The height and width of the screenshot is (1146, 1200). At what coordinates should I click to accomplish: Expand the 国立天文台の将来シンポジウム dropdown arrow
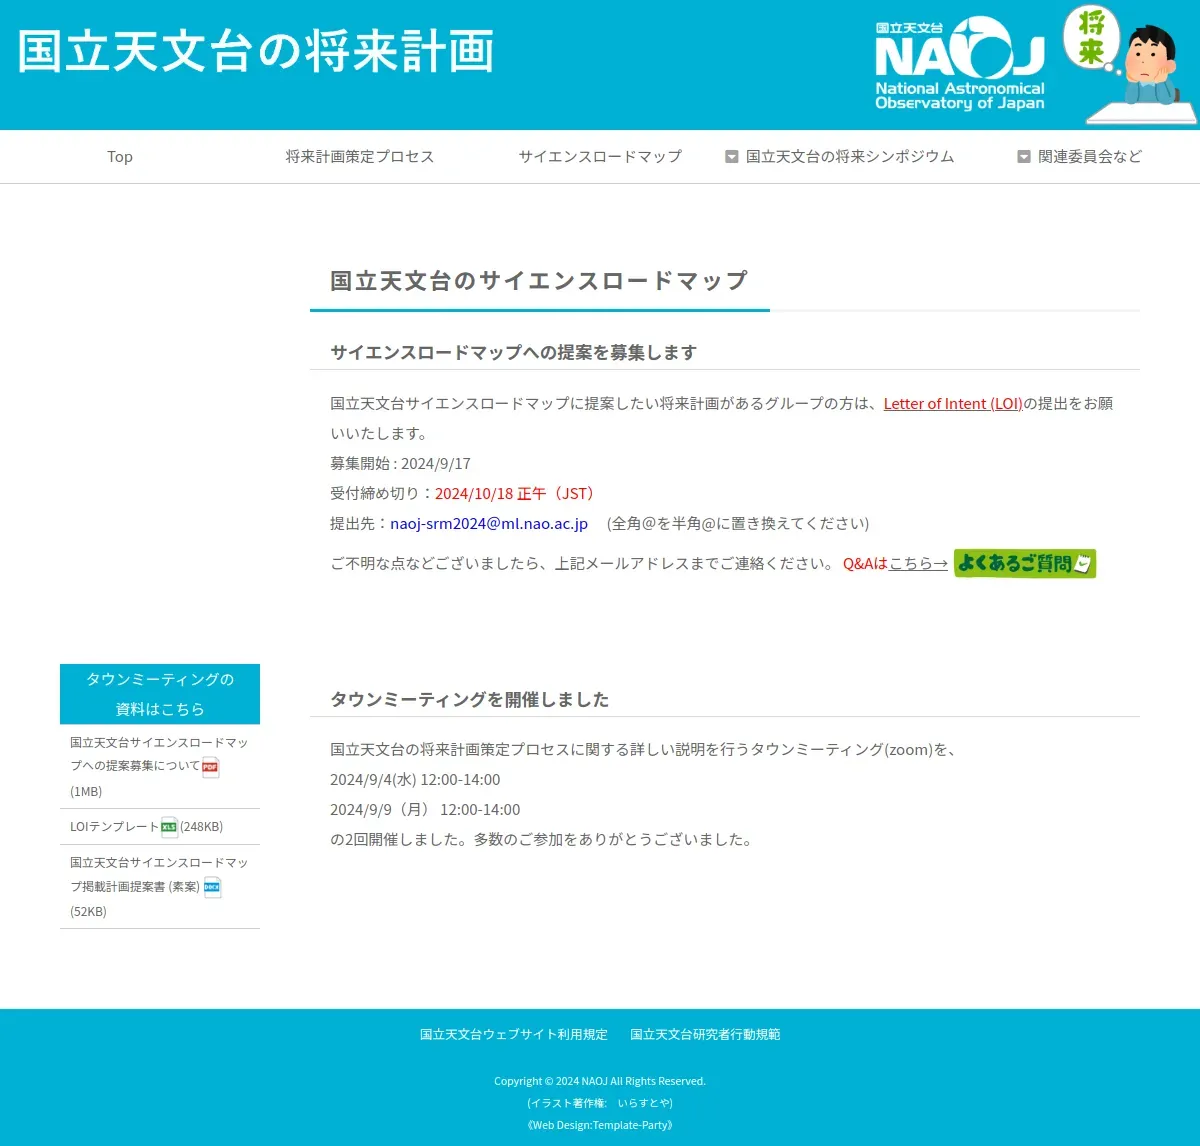(x=732, y=157)
